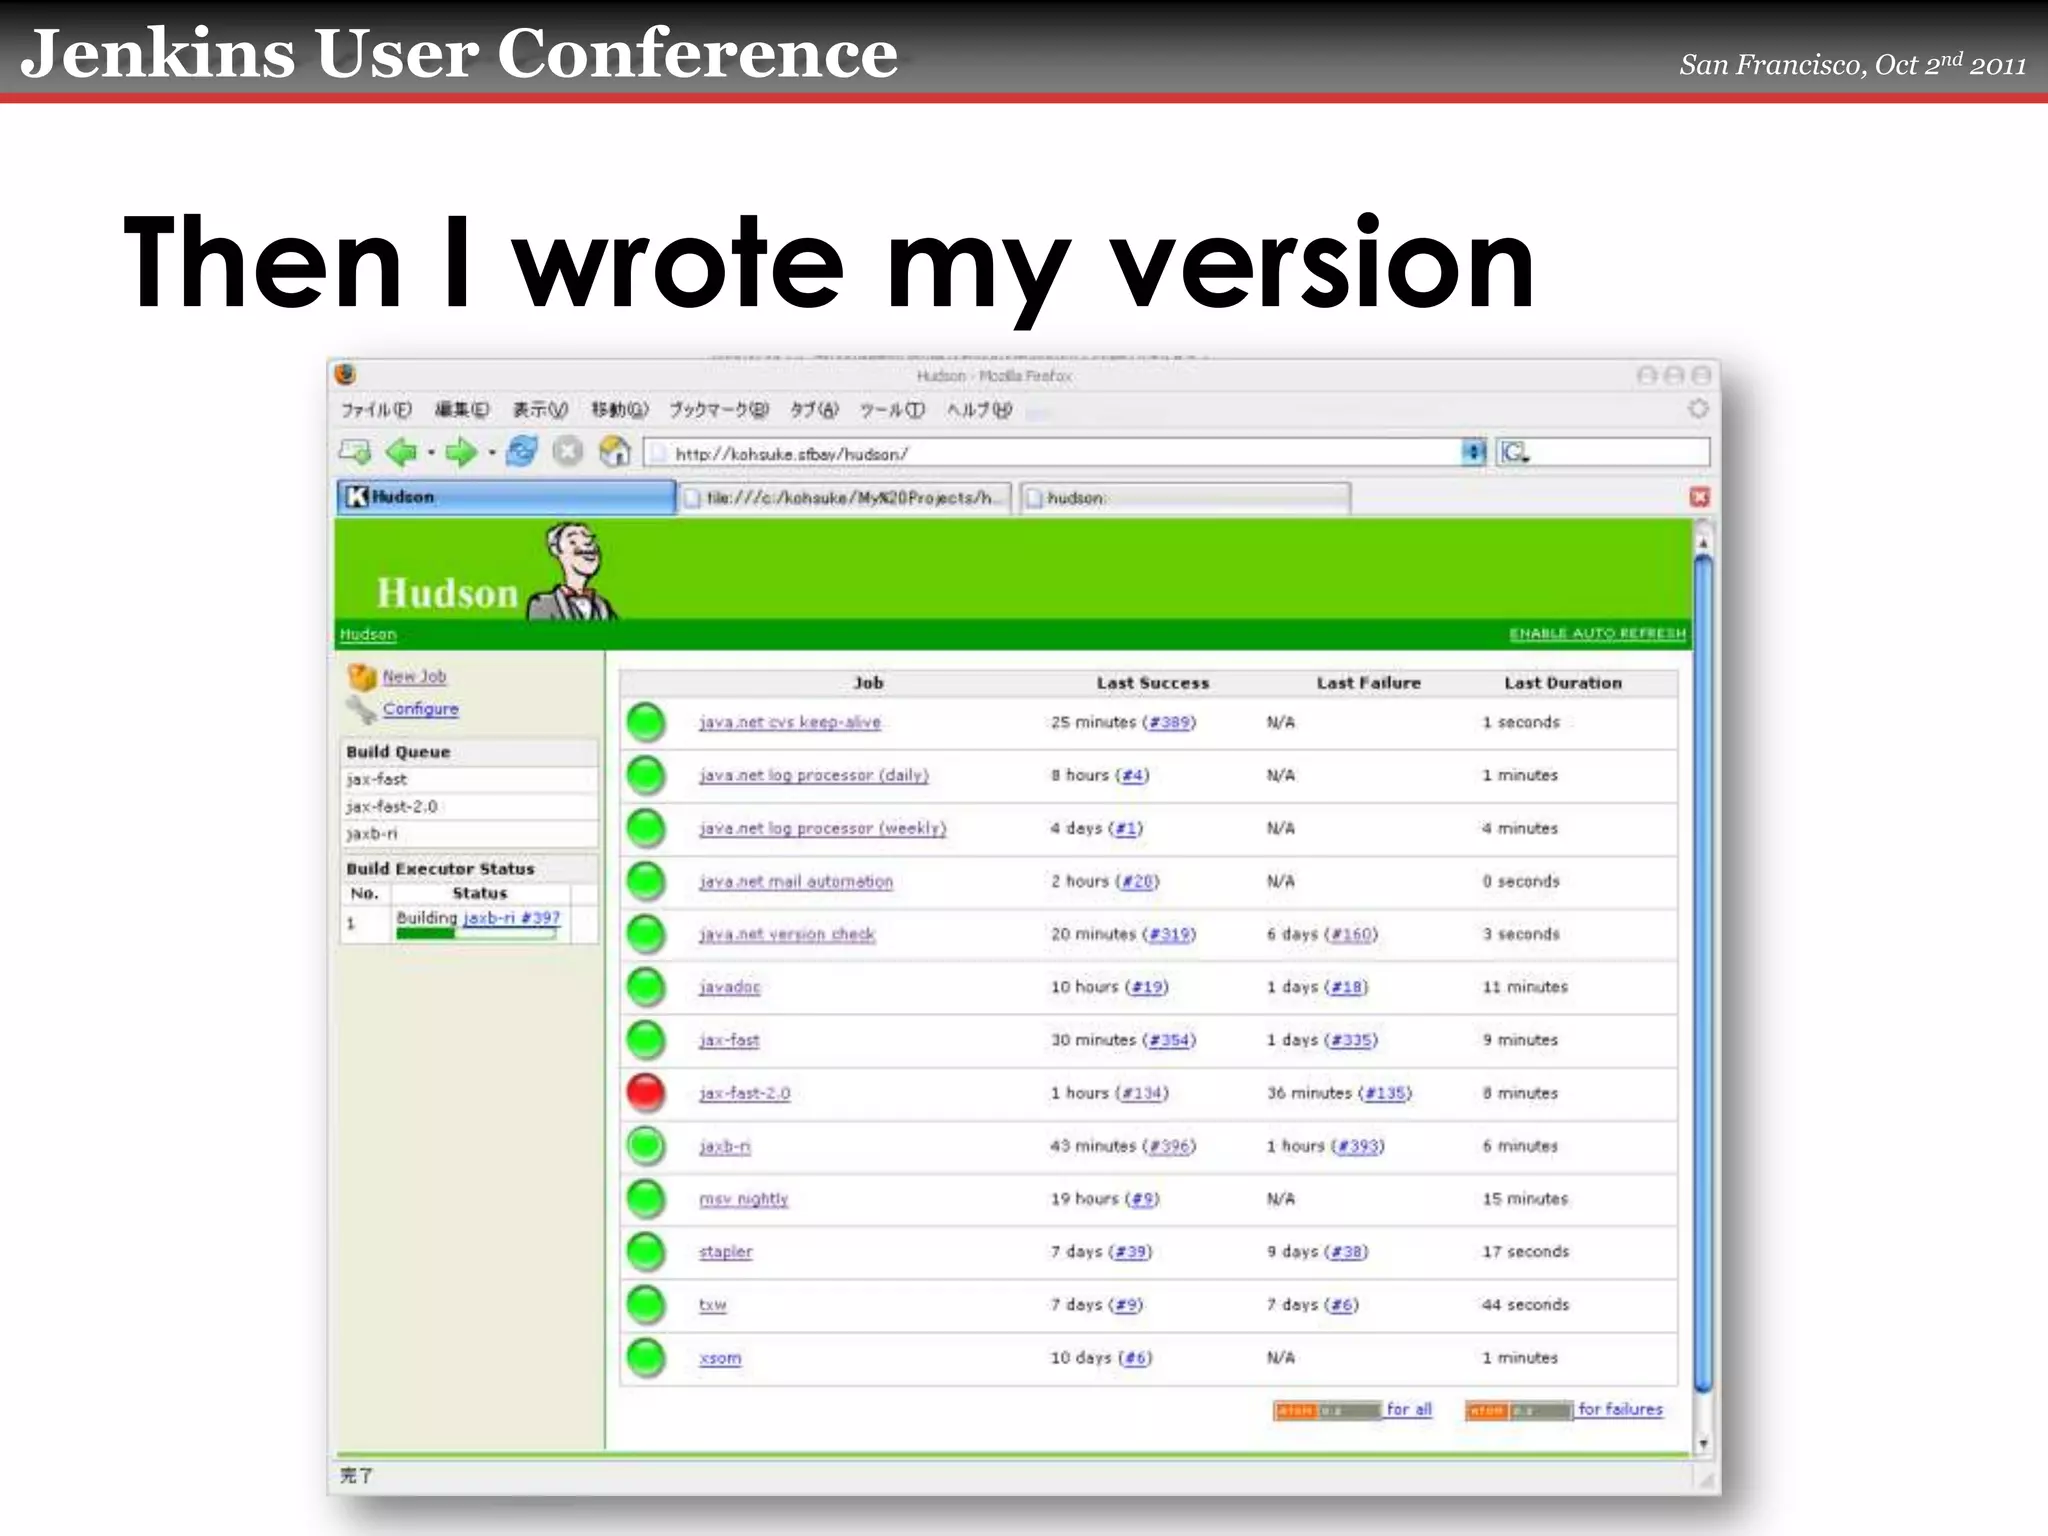Screen dimensions: 2048x1536
Task: Click the Stop loading icon
Action: pos(567,453)
